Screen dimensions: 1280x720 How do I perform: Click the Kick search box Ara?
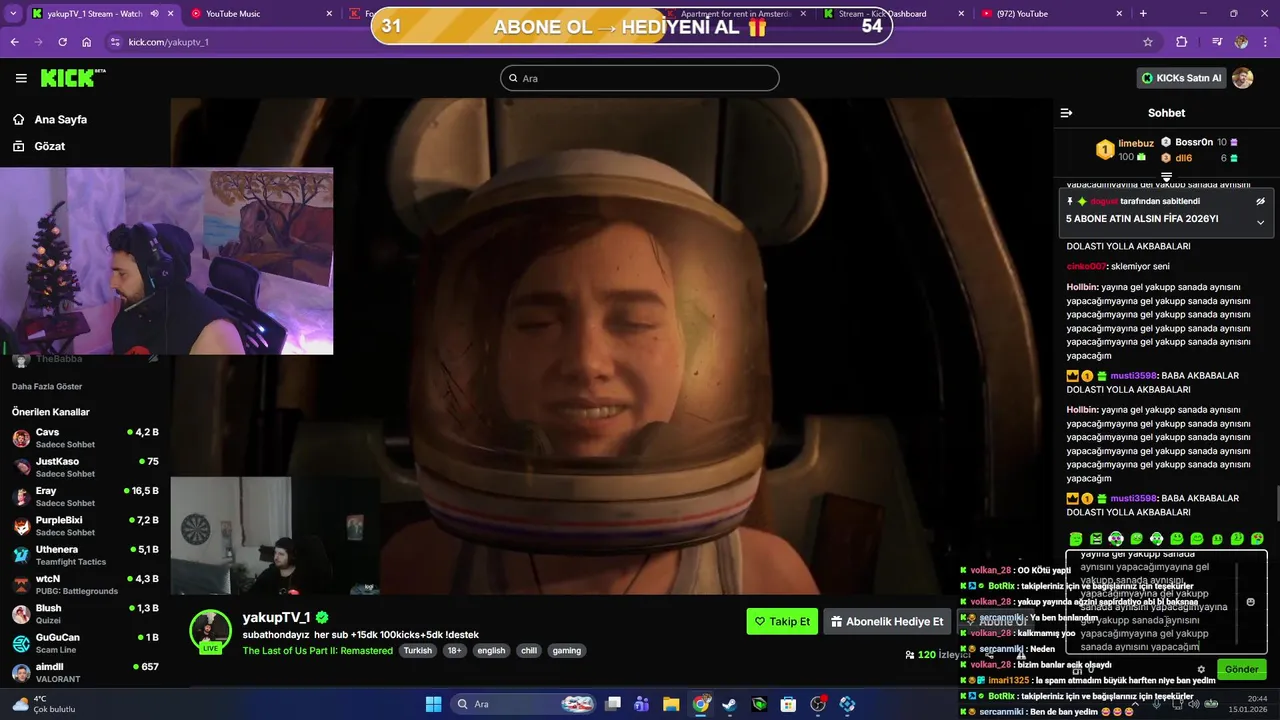[x=640, y=78]
